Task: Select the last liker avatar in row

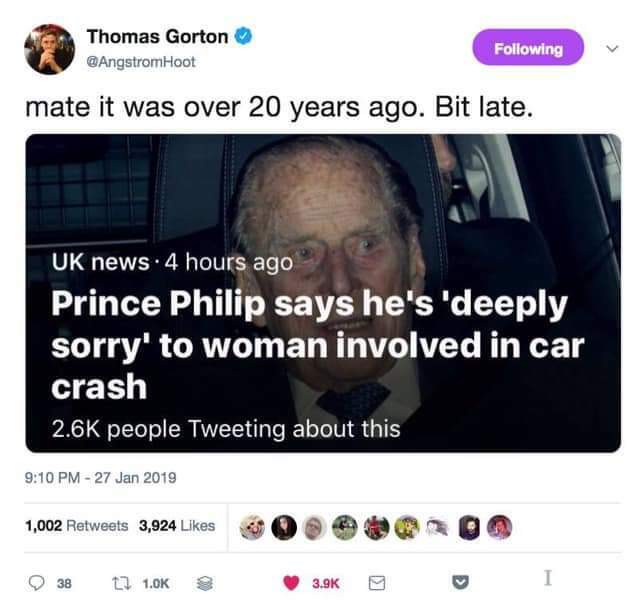Action: [500, 527]
